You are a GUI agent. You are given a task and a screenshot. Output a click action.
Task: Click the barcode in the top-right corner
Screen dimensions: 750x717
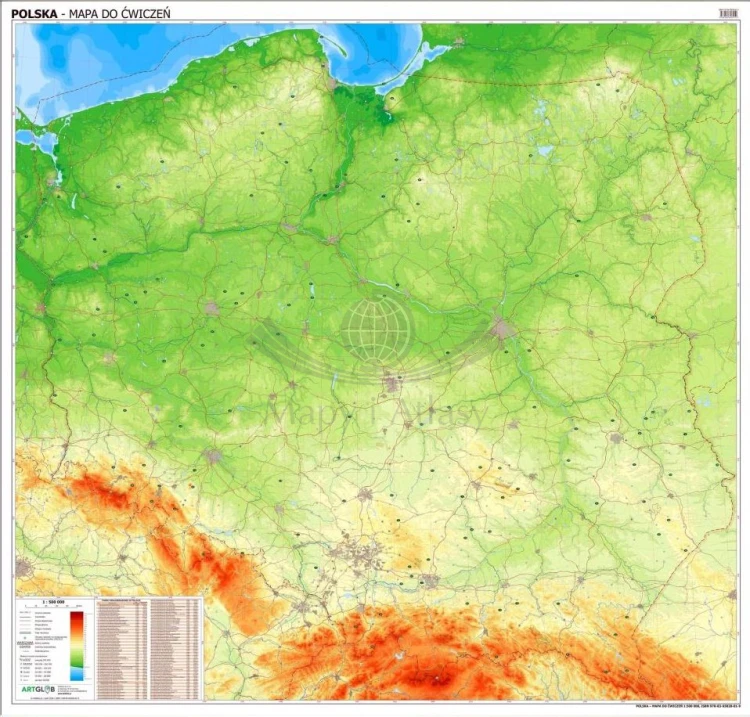click(728, 14)
